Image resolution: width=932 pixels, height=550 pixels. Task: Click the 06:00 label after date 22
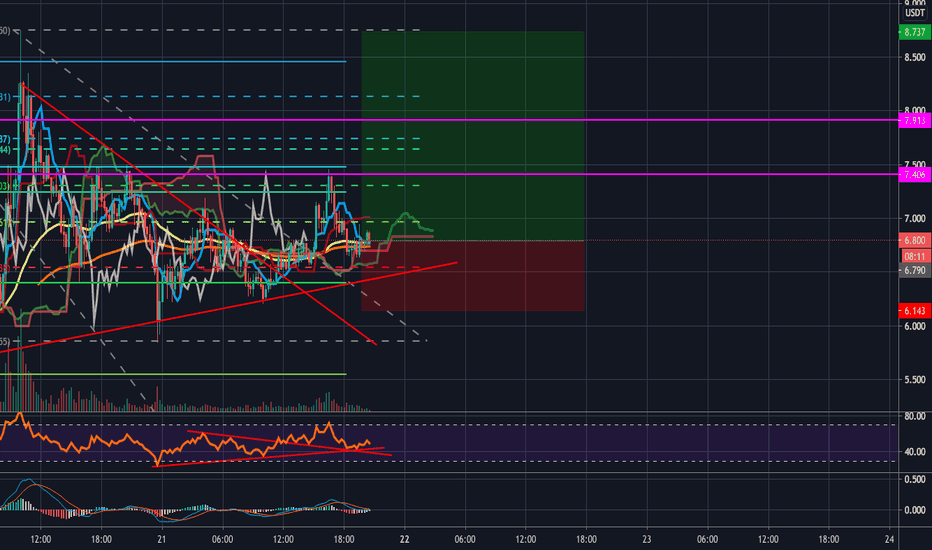coord(465,539)
